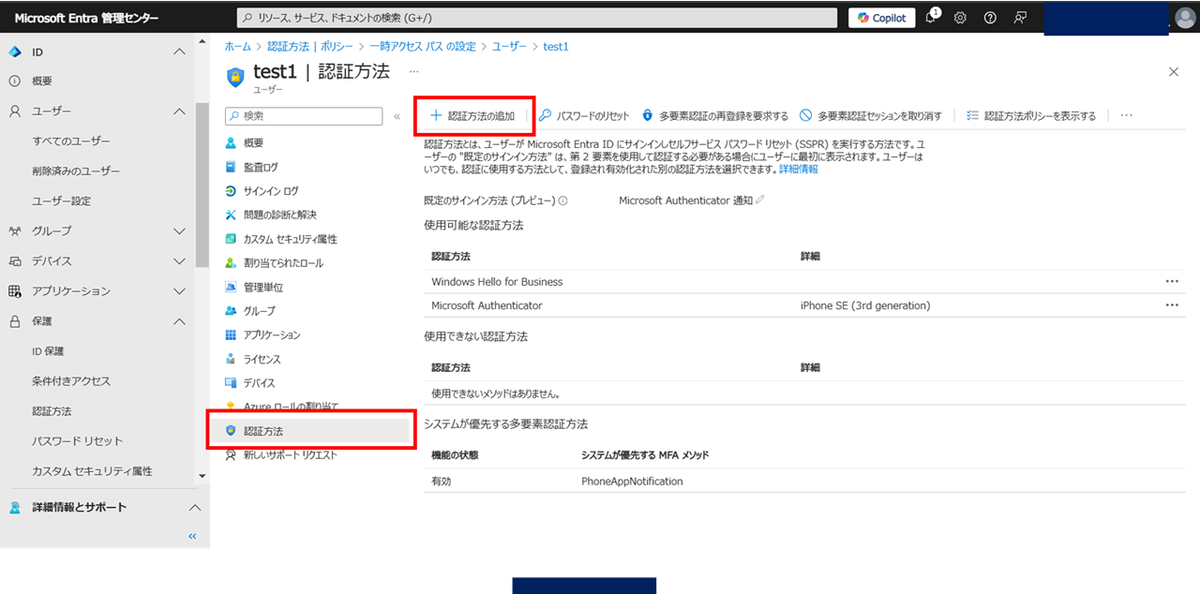
Task: Go to 一時アクセス パス の設定 breadcrumb
Action: [x=422, y=46]
